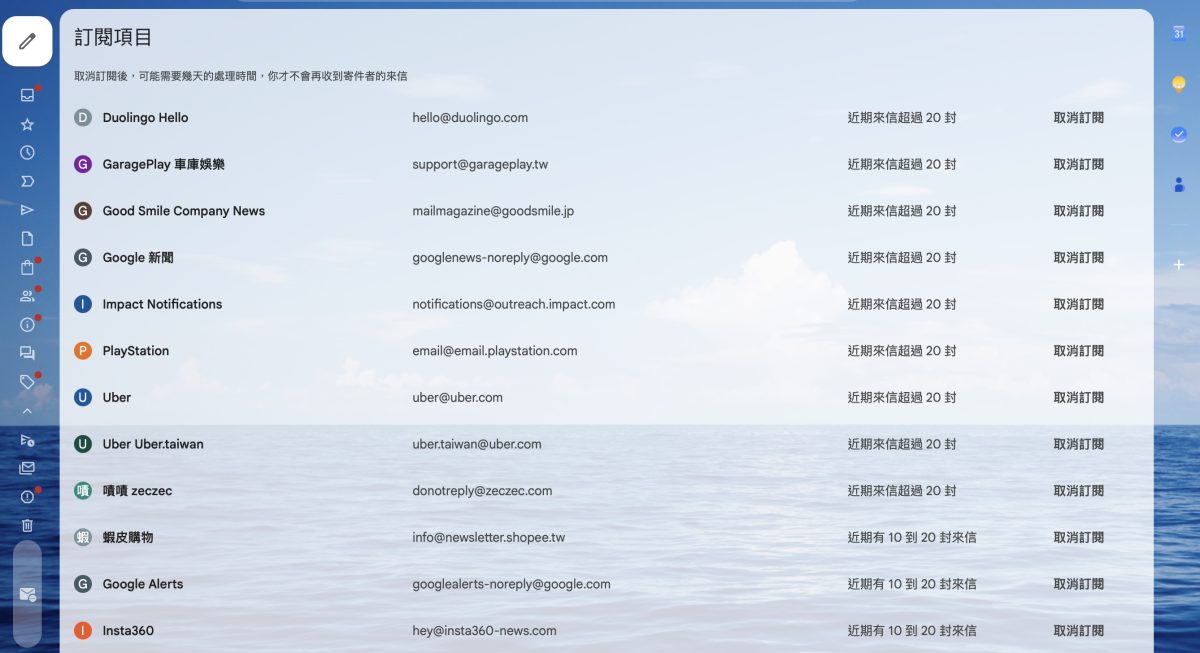
Task: Unsubscribe from 蝦皮購物 newsletter
Action: (x=1078, y=537)
